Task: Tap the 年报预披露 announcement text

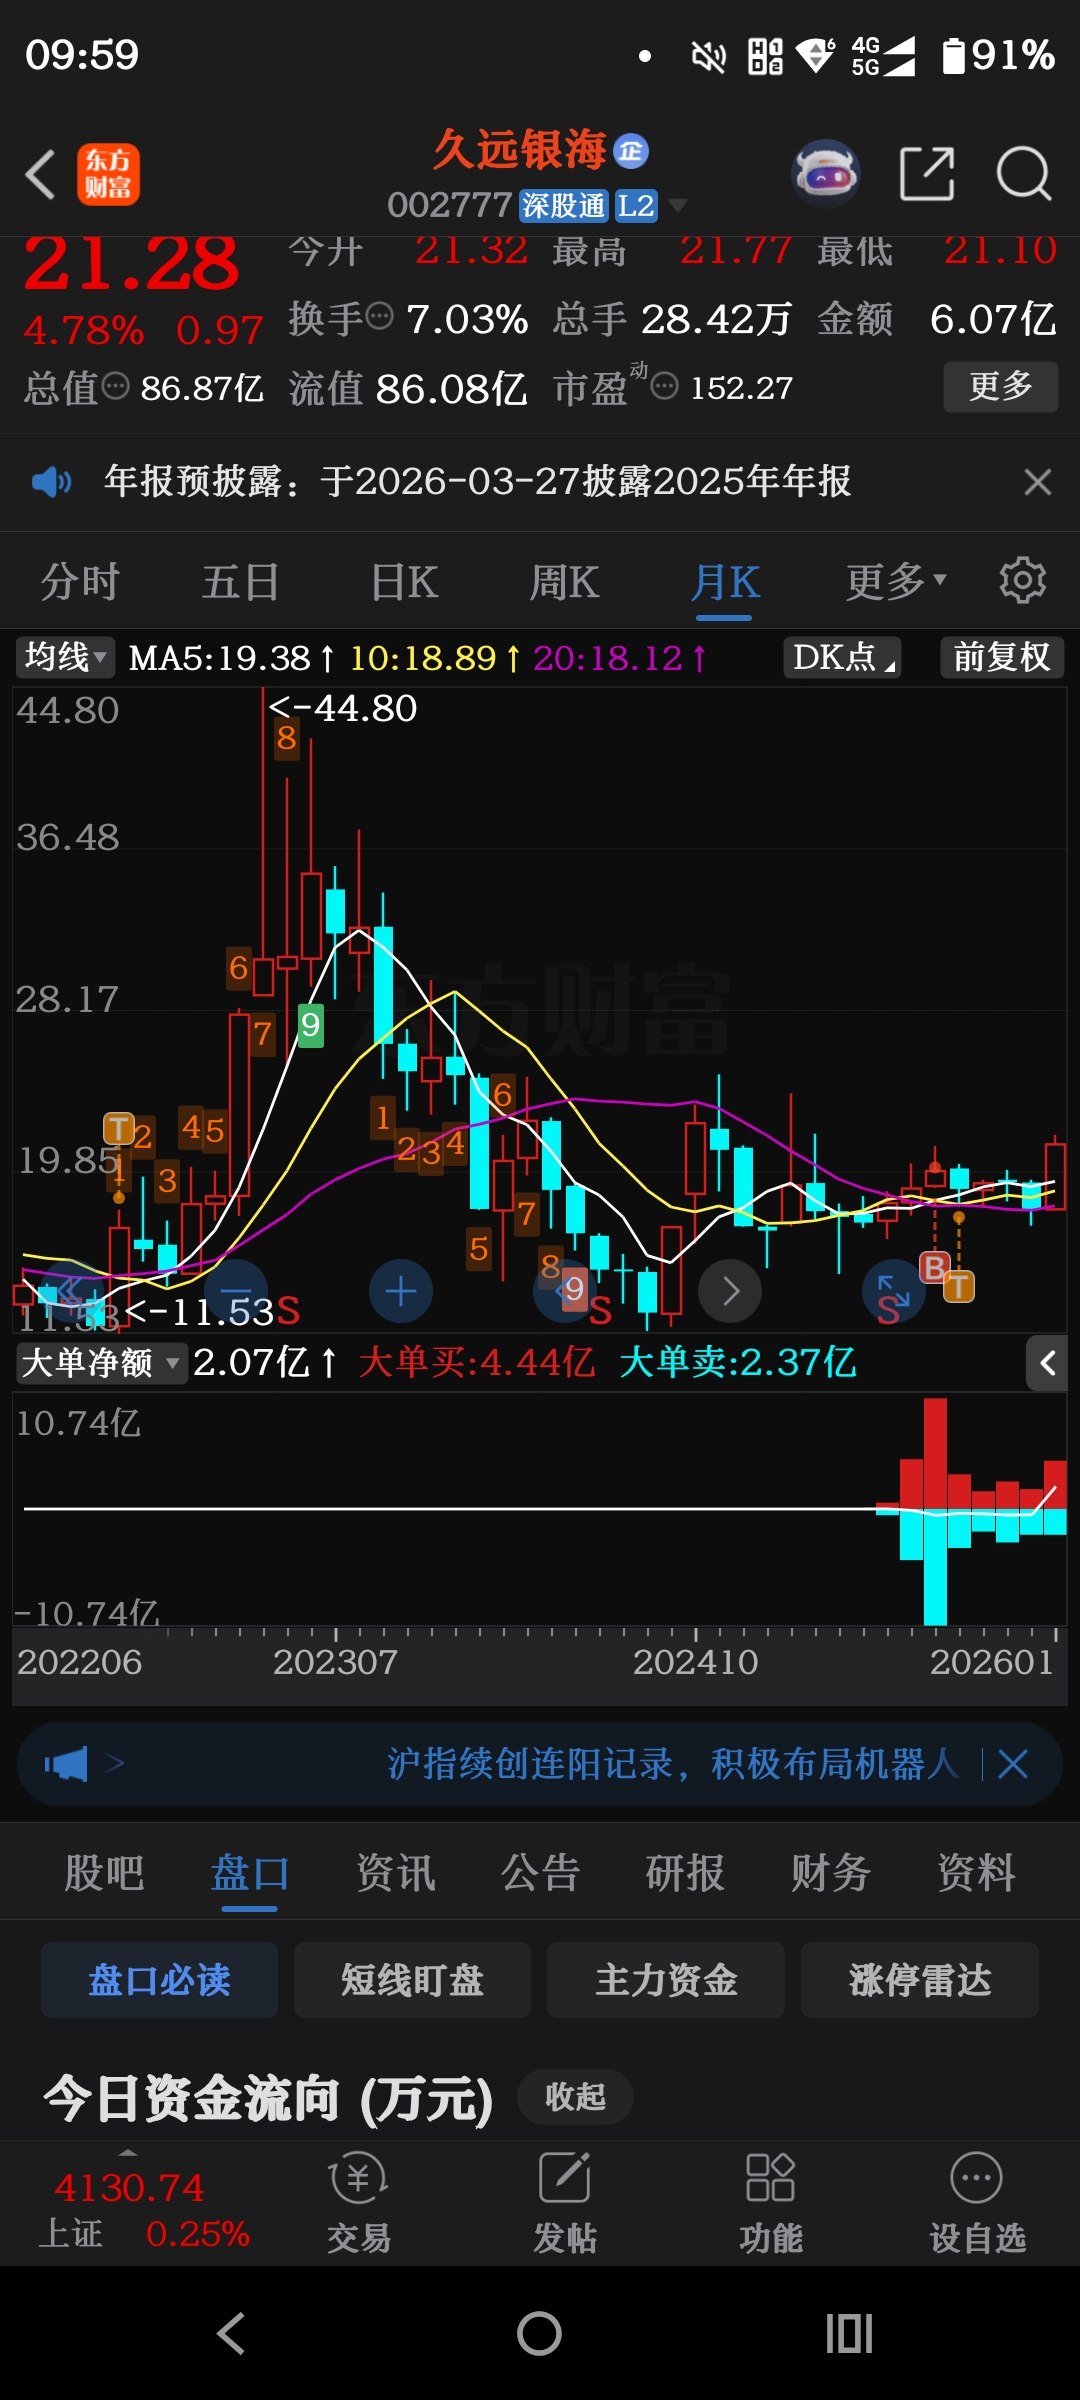Action: coord(478,482)
